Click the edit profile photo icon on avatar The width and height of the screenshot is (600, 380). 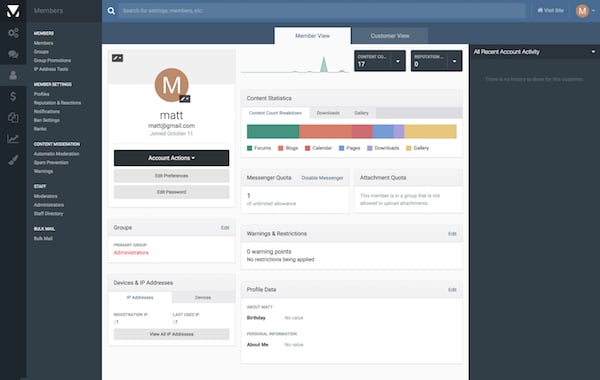tap(185, 99)
